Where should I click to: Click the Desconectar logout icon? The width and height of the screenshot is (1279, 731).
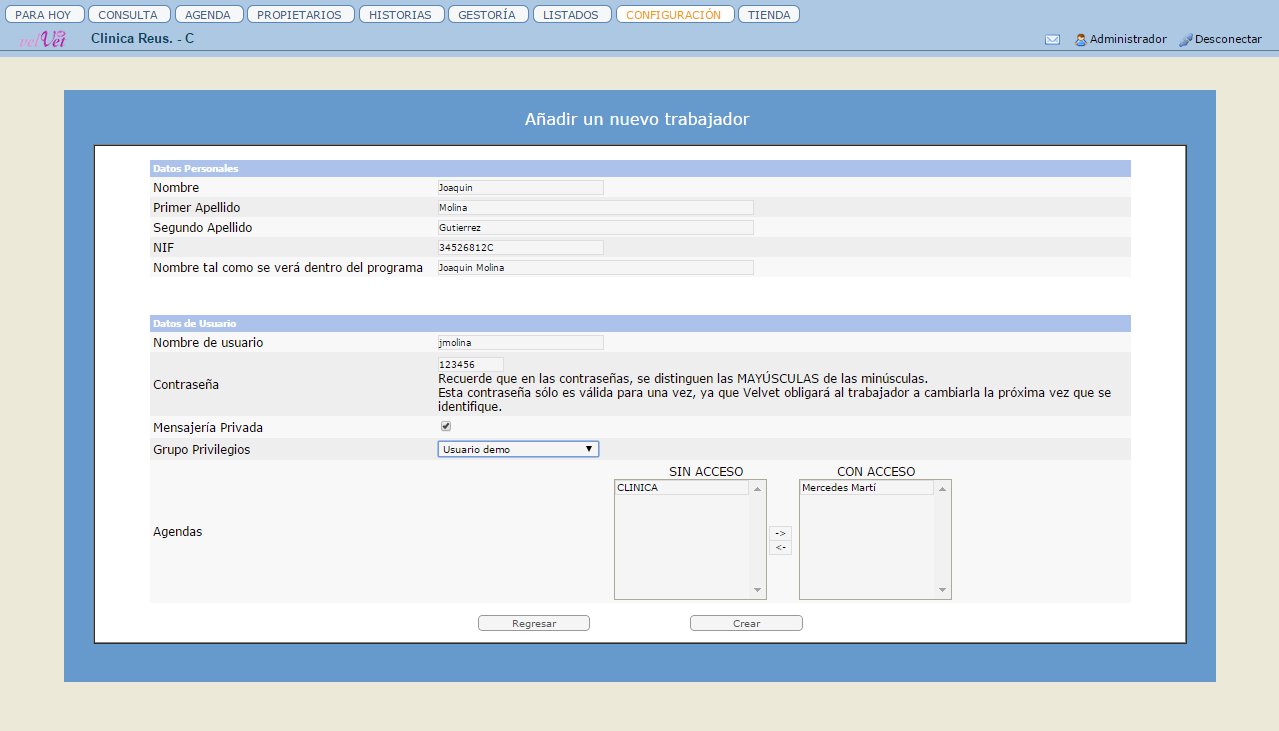[x=1186, y=40]
